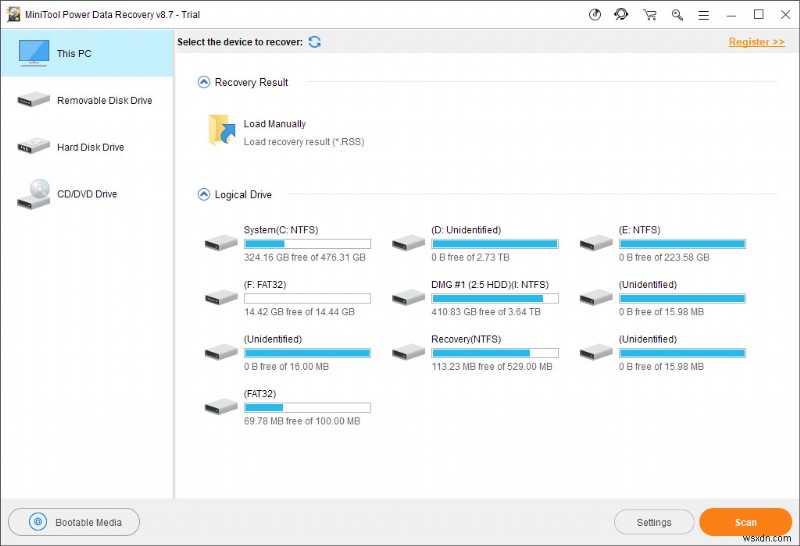This screenshot has height=546, width=800.
Task: Click the support chat icon in title bar
Action: click(x=621, y=14)
